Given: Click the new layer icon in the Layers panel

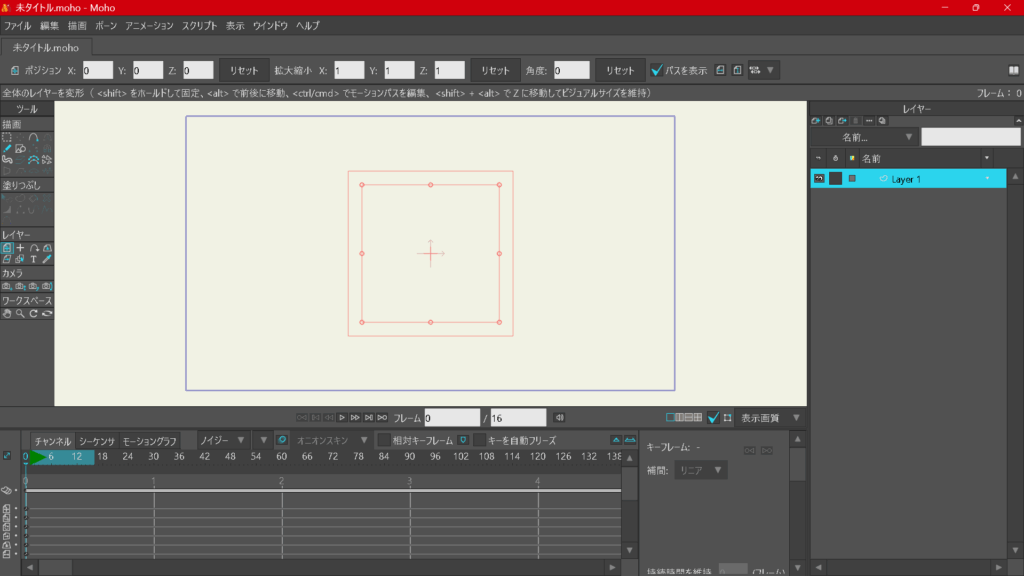Looking at the screenshot, I should 816,120.
